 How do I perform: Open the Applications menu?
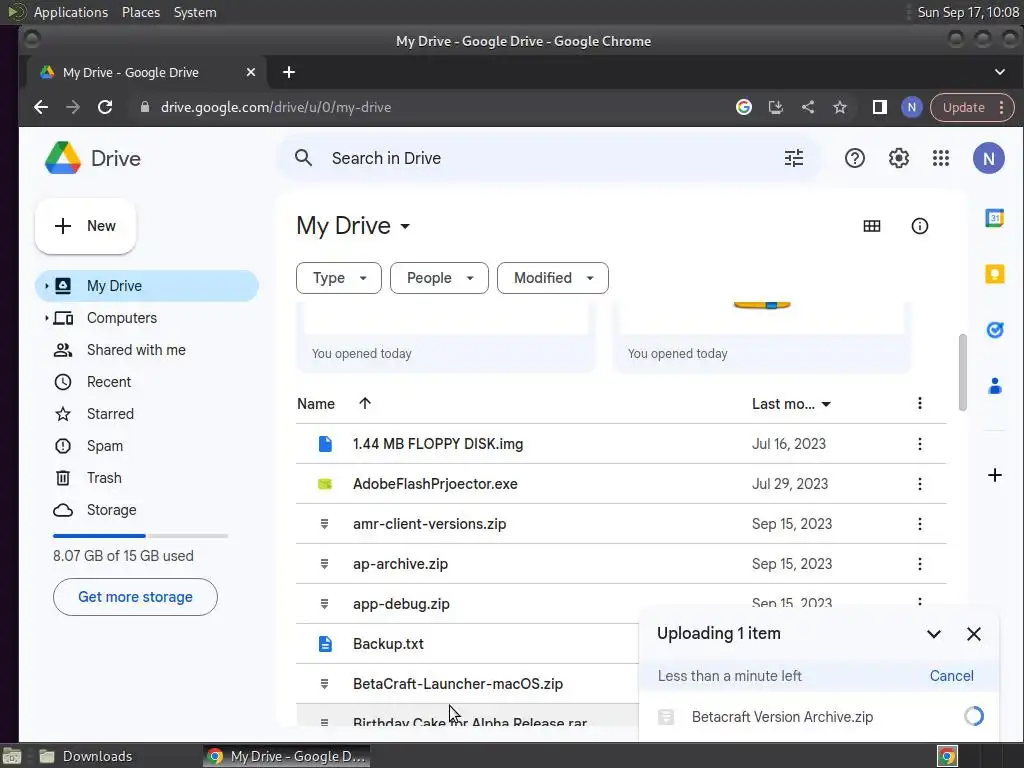coord(70,12)
